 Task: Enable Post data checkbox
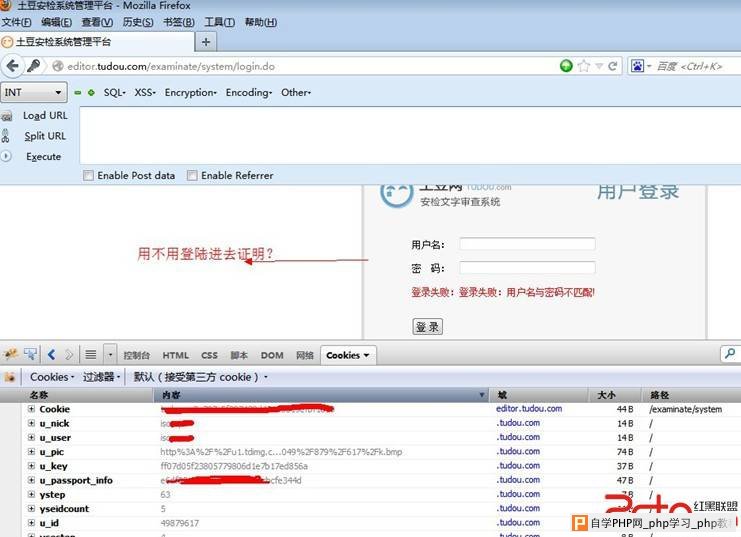[88, 175]
